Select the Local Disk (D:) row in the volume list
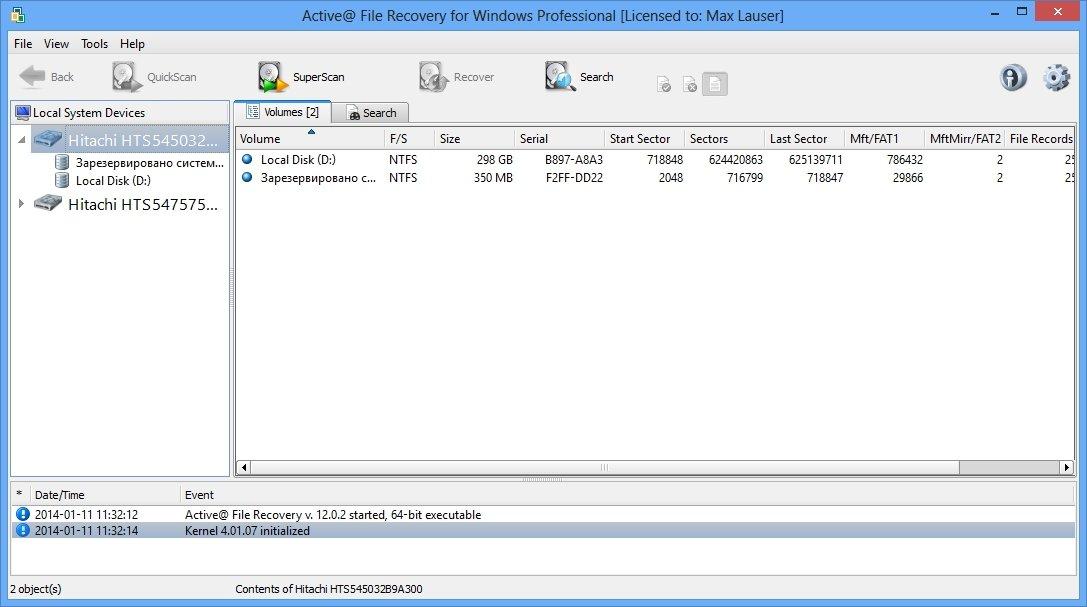The image size is (1087, 607). pos(655,159)
